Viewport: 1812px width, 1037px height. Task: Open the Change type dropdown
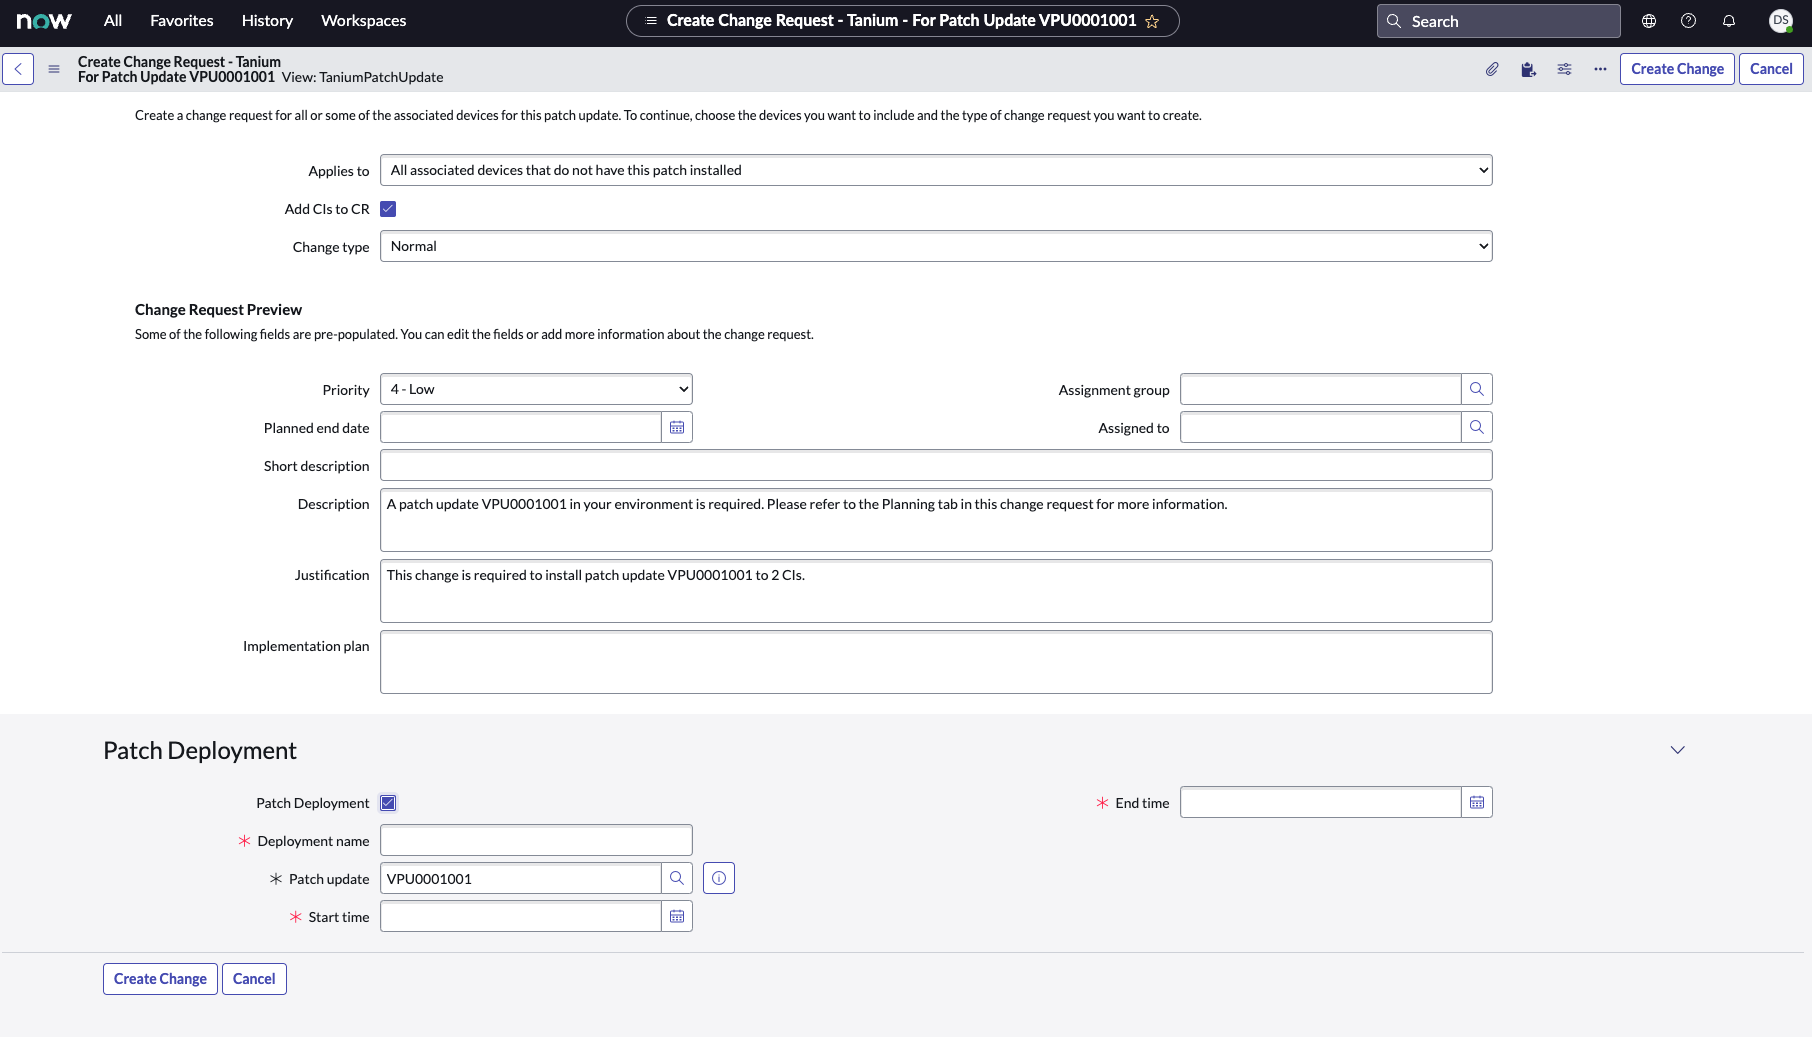tap(935, 247)
